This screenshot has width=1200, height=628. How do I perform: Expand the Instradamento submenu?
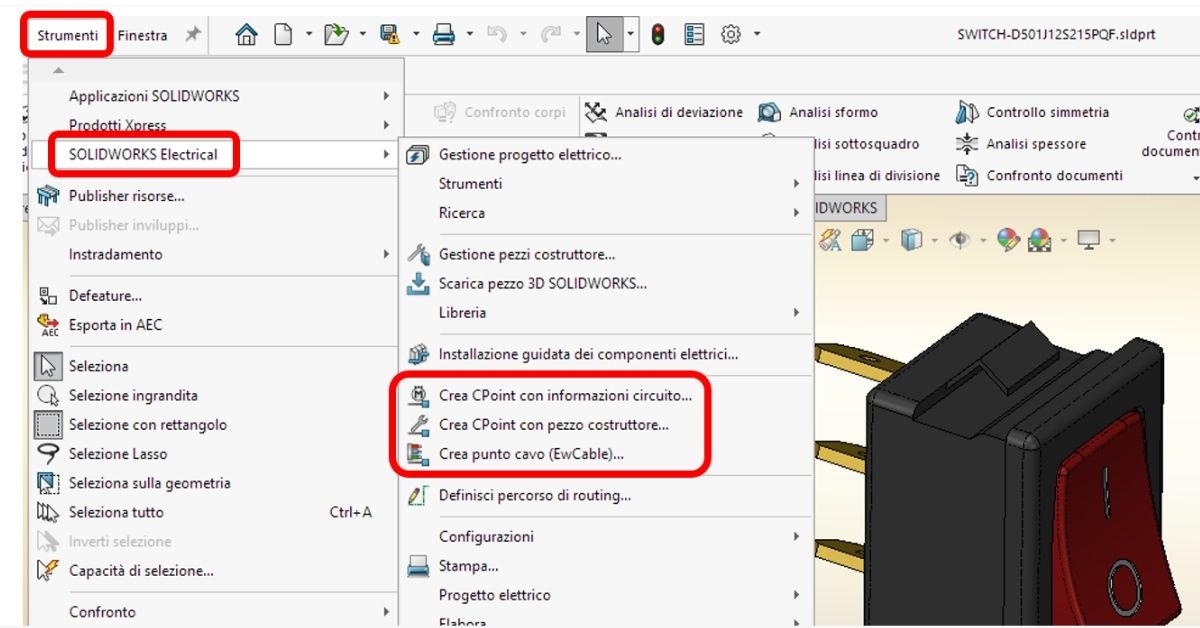[x=115, y=255]
